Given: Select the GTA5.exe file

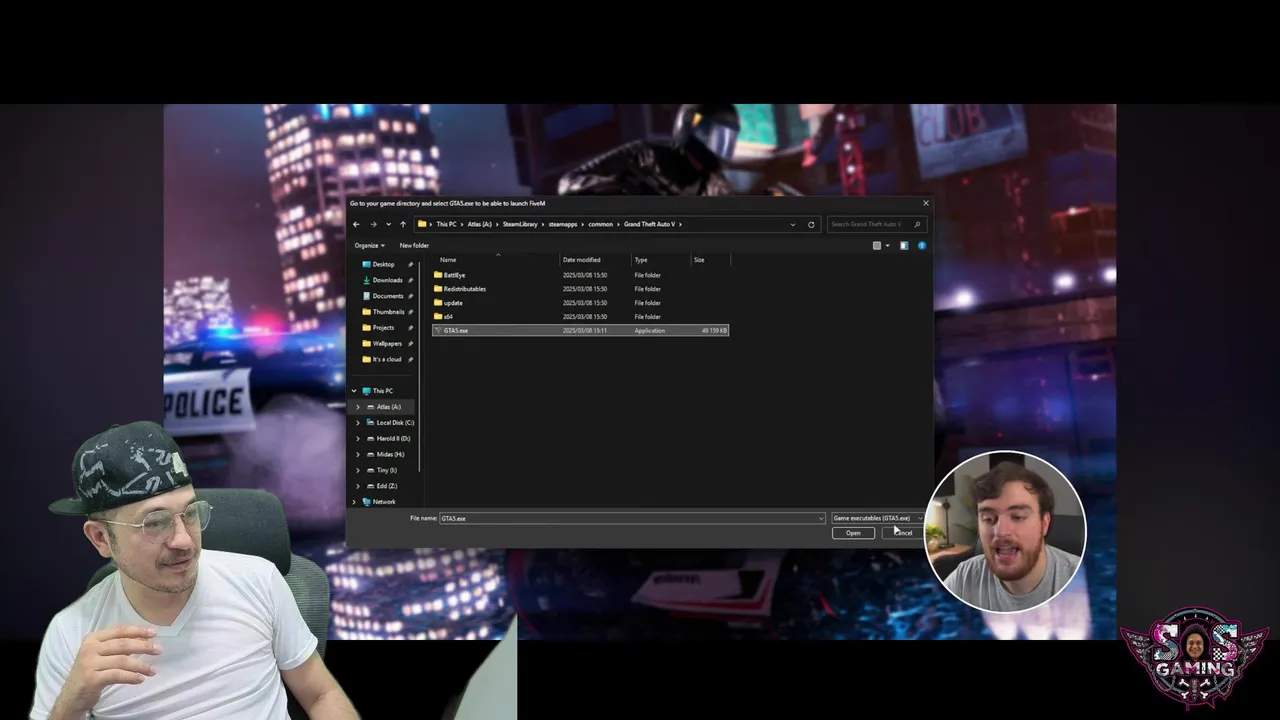Looking at the screenshot, I should pos(580,330).
